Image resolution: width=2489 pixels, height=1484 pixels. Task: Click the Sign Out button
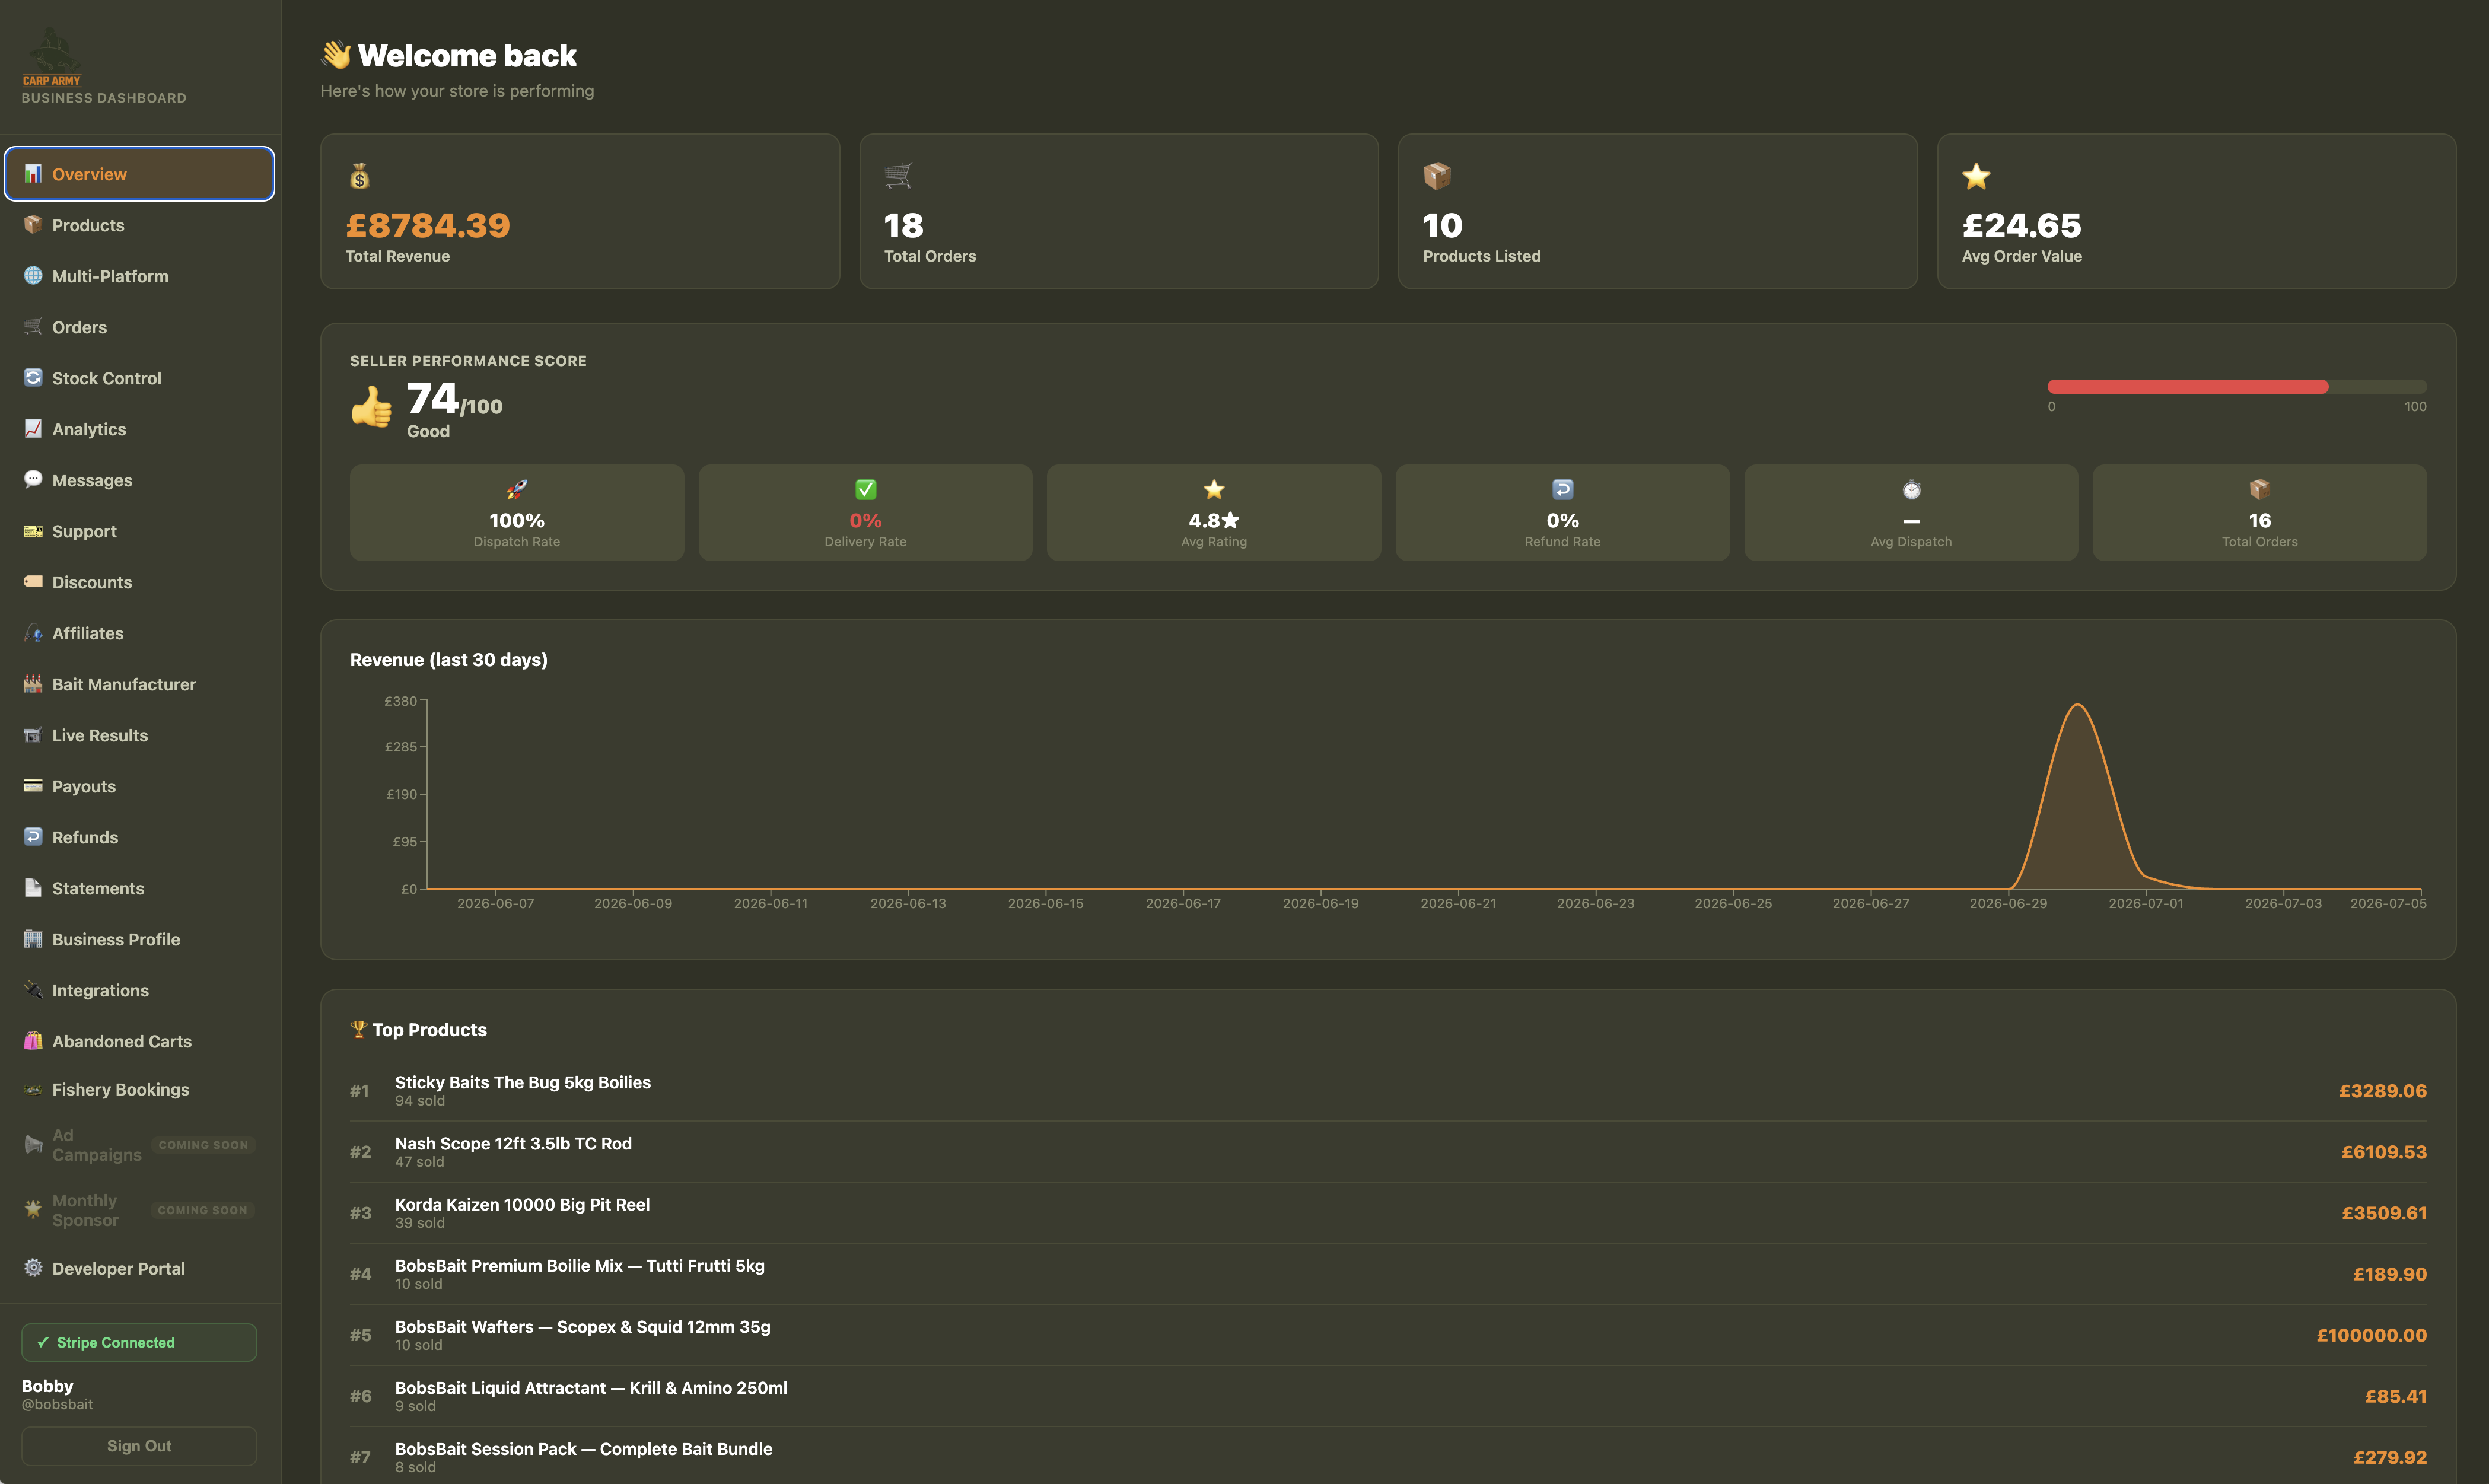click(139, 1446)
